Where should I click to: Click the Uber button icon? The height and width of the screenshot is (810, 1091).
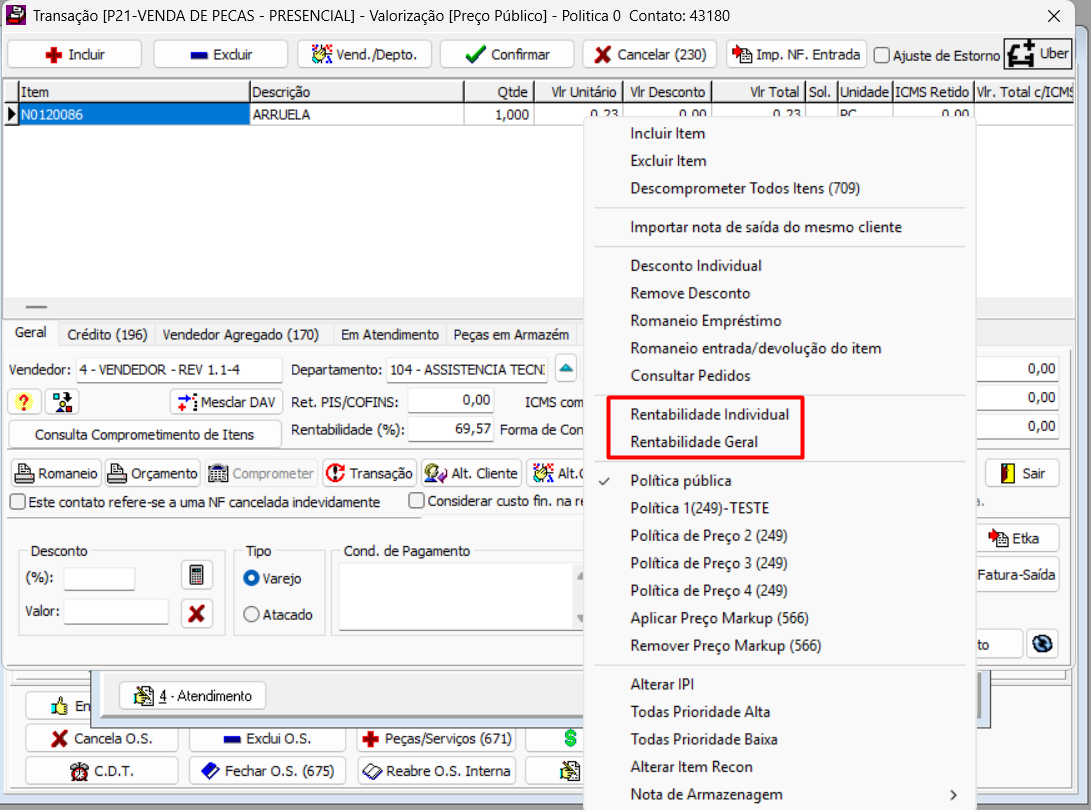coord(1038,54)
